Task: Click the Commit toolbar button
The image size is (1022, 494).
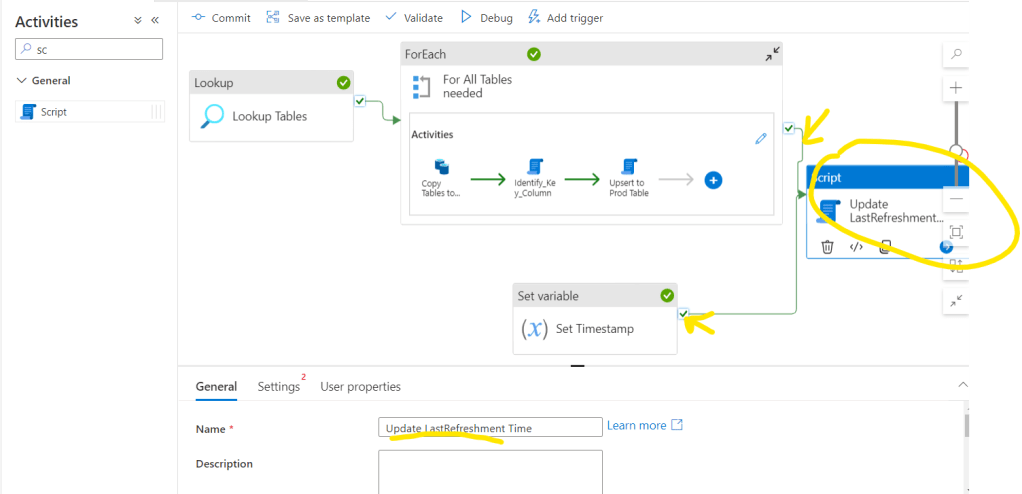Action: (x=220, y=17)
